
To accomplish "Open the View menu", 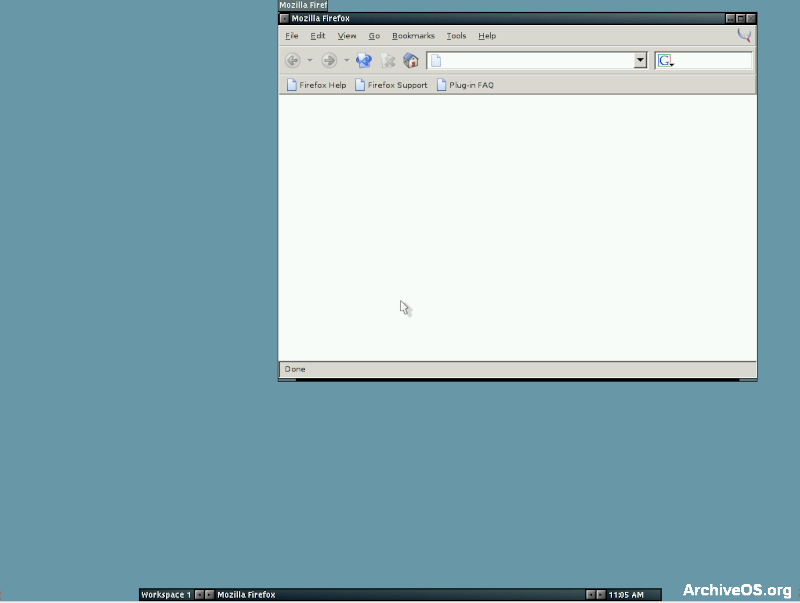I will coord(346,36).
